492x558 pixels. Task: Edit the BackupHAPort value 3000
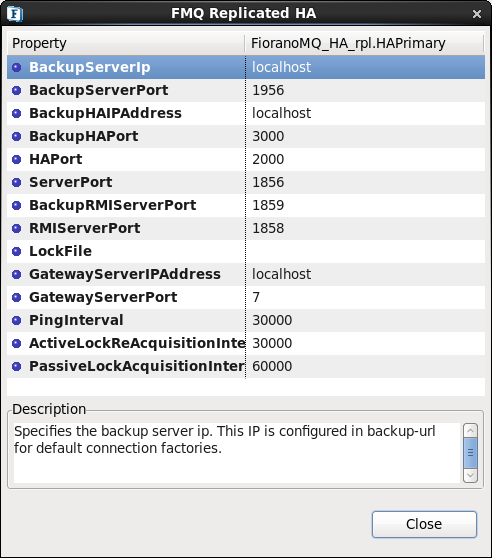click(365, 136)
